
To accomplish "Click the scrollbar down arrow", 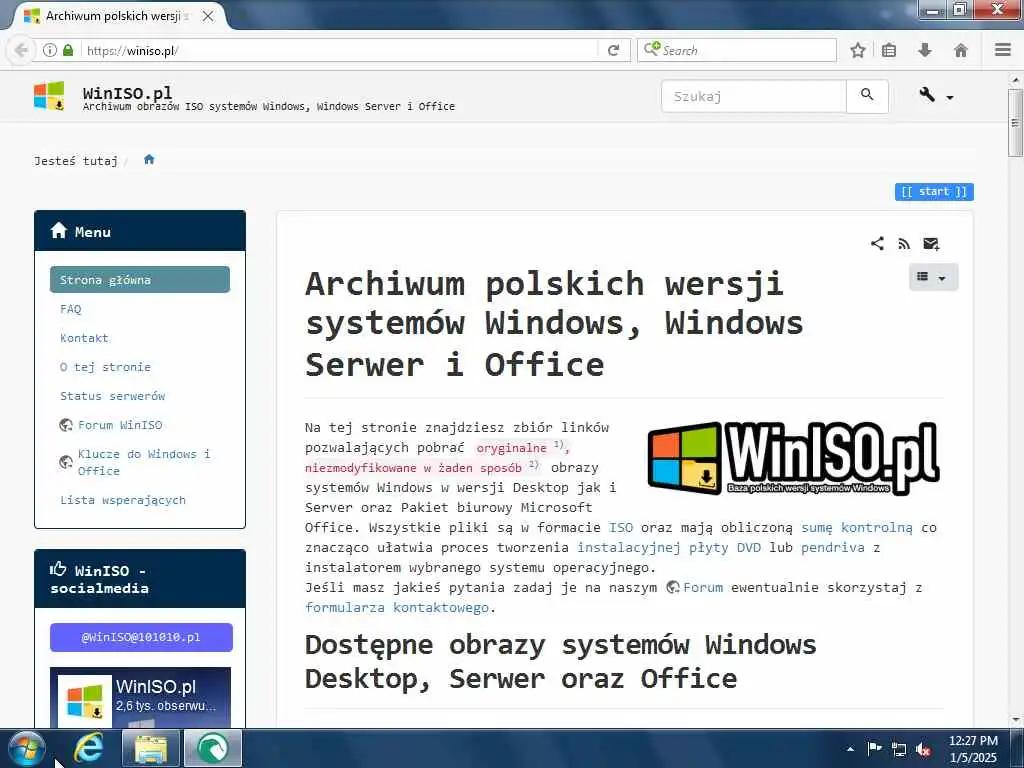I will coord(1015,720).
